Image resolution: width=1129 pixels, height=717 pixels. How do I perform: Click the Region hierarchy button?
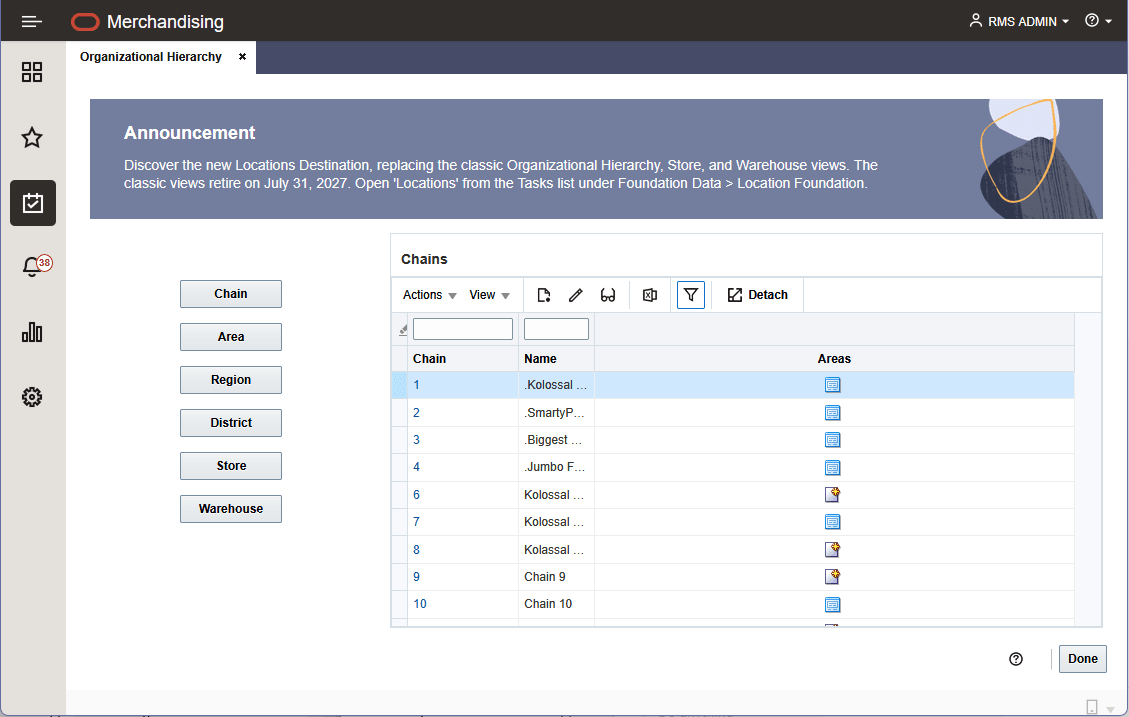coord(230,380)
